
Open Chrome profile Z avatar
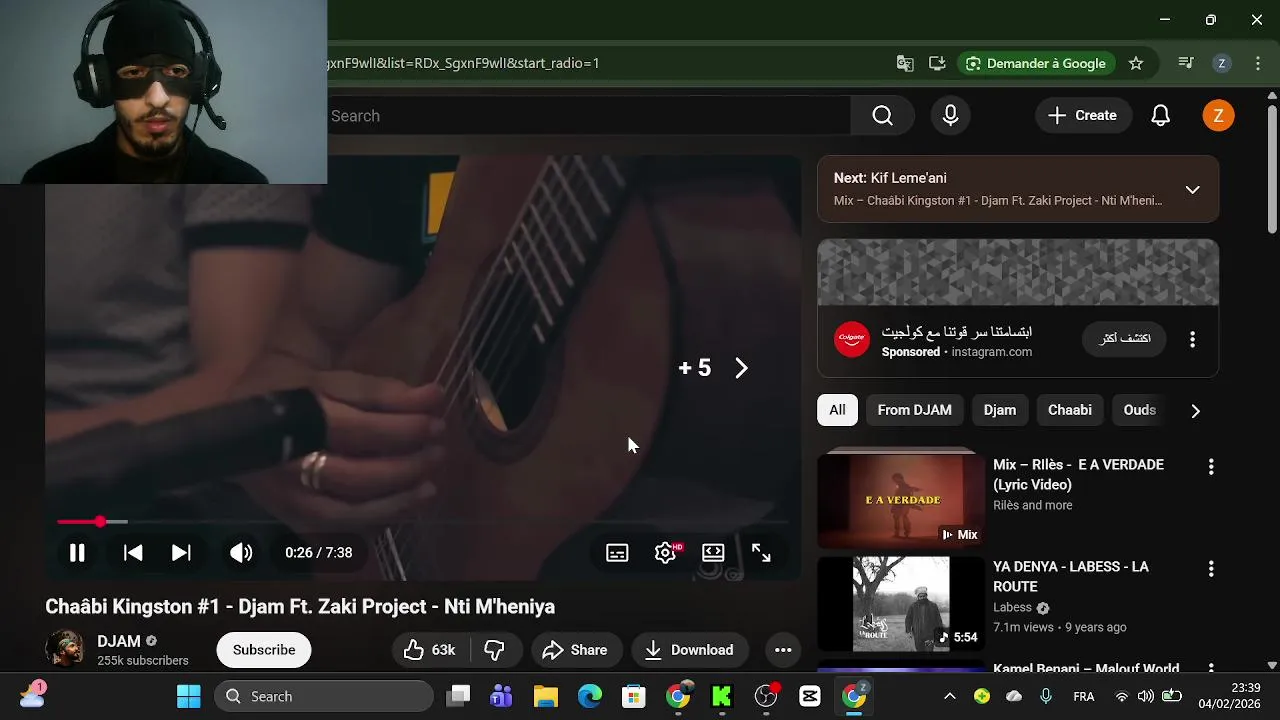[x=1221, y=63]
